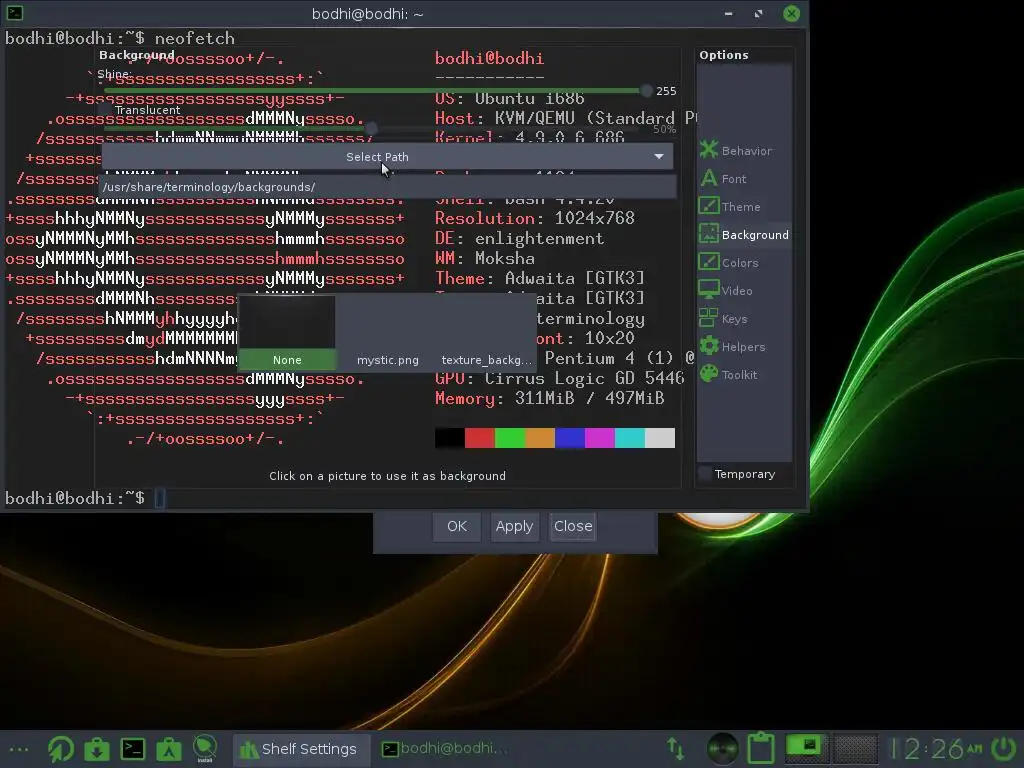Image resolution: width=1024 pixels, height=768 pixels.
Task: Click the power button on the shelf
Action: [x=1004, y=749]
